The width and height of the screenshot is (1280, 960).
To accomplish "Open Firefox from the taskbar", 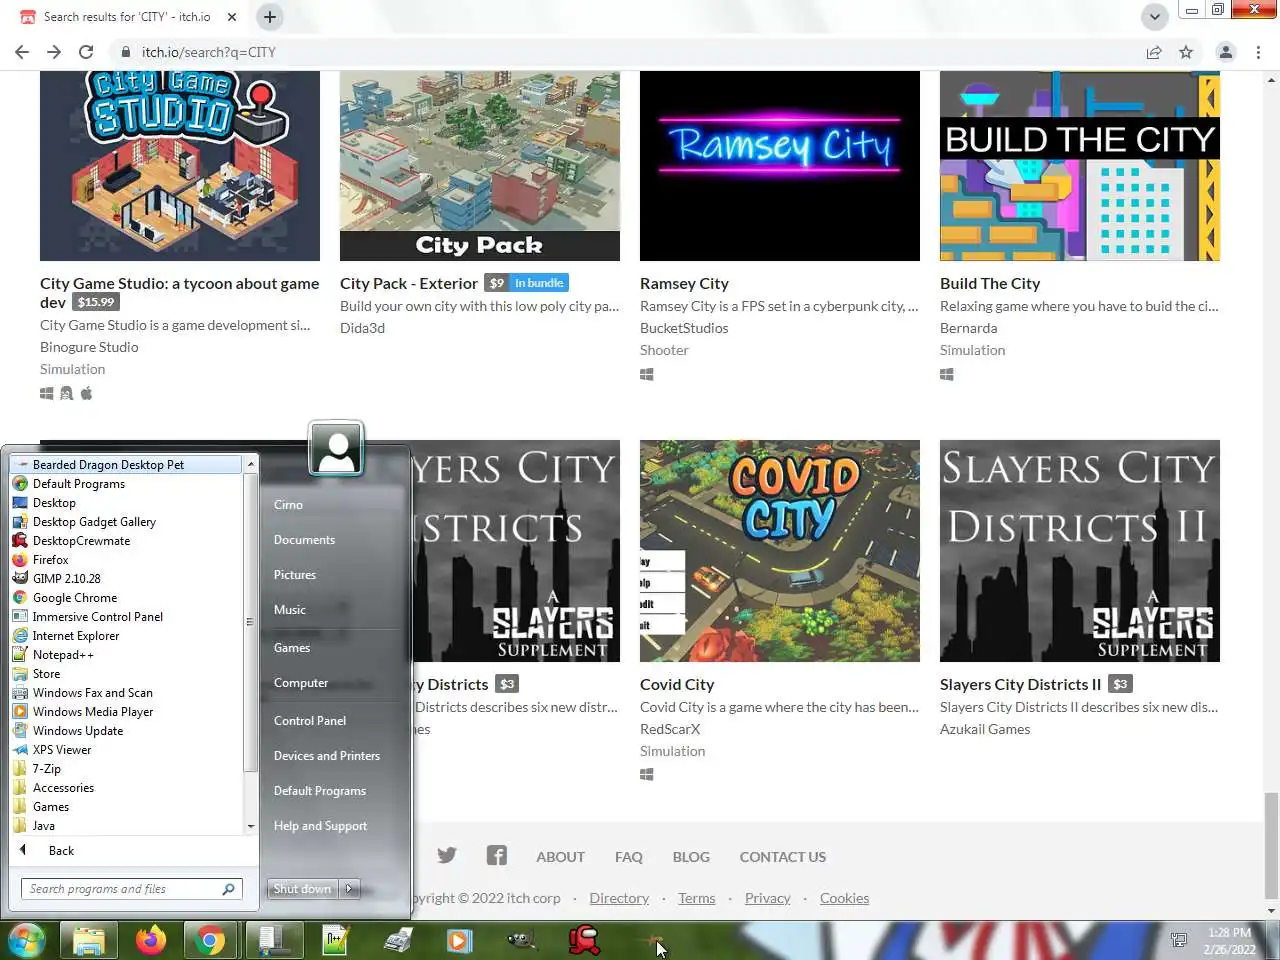I will click(151, 941).
